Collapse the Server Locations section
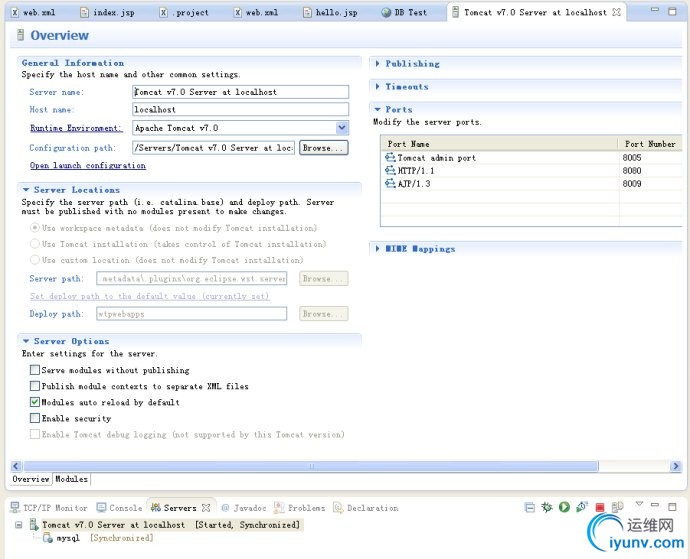690x559 pixels. [26, 190]
